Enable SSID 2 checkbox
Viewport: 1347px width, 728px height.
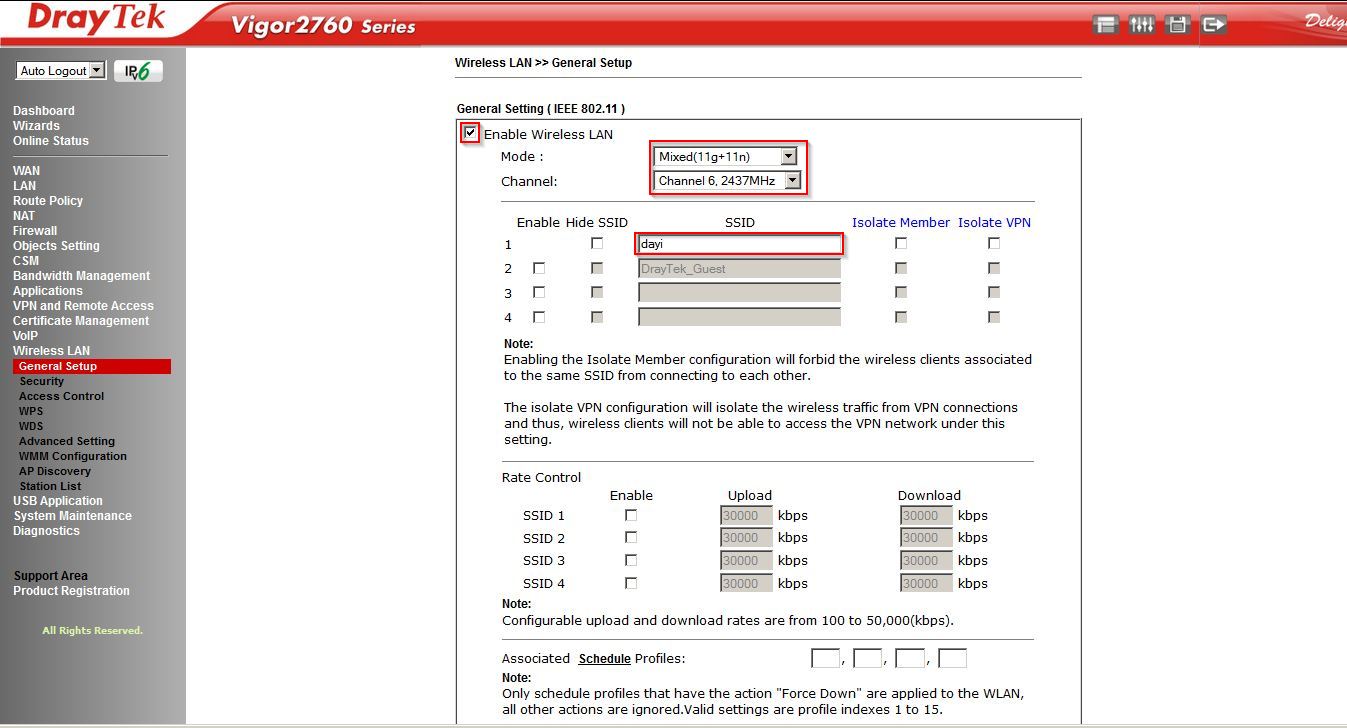539,268
